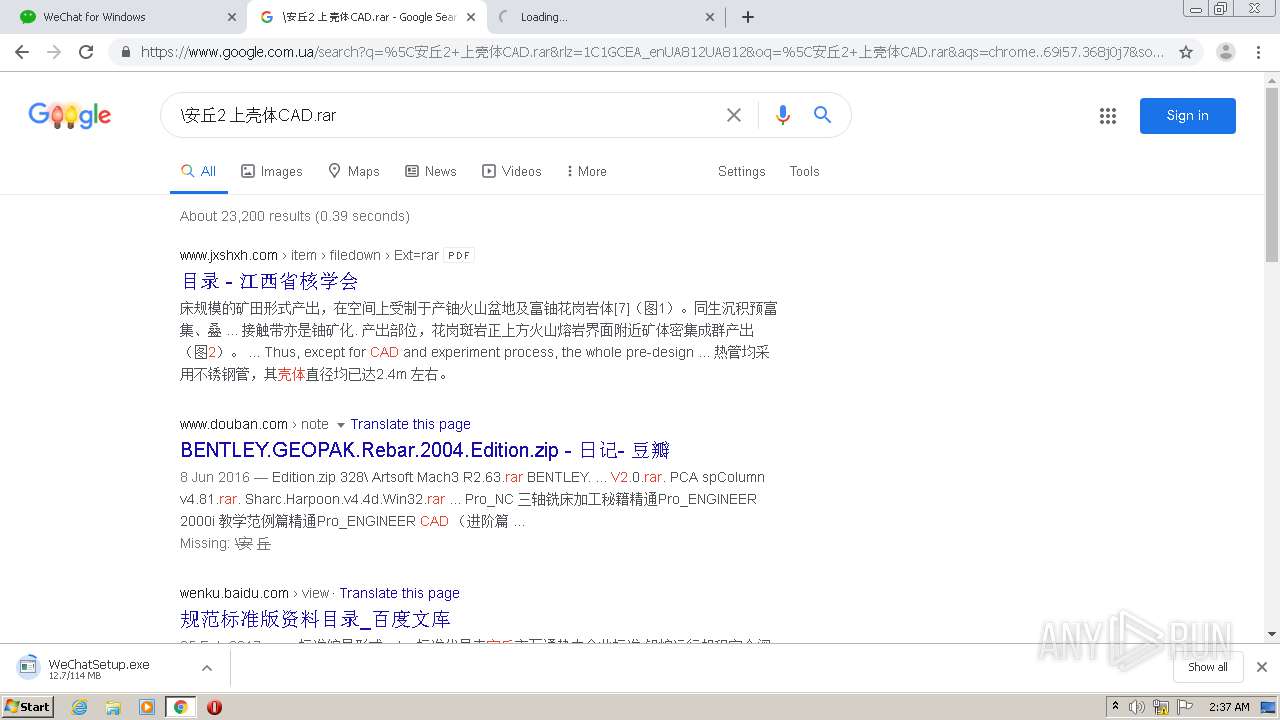Go back using the browser back arrow
Image resolution: width=1280 pixels, height=720 pixels.
tap(22, 52)
